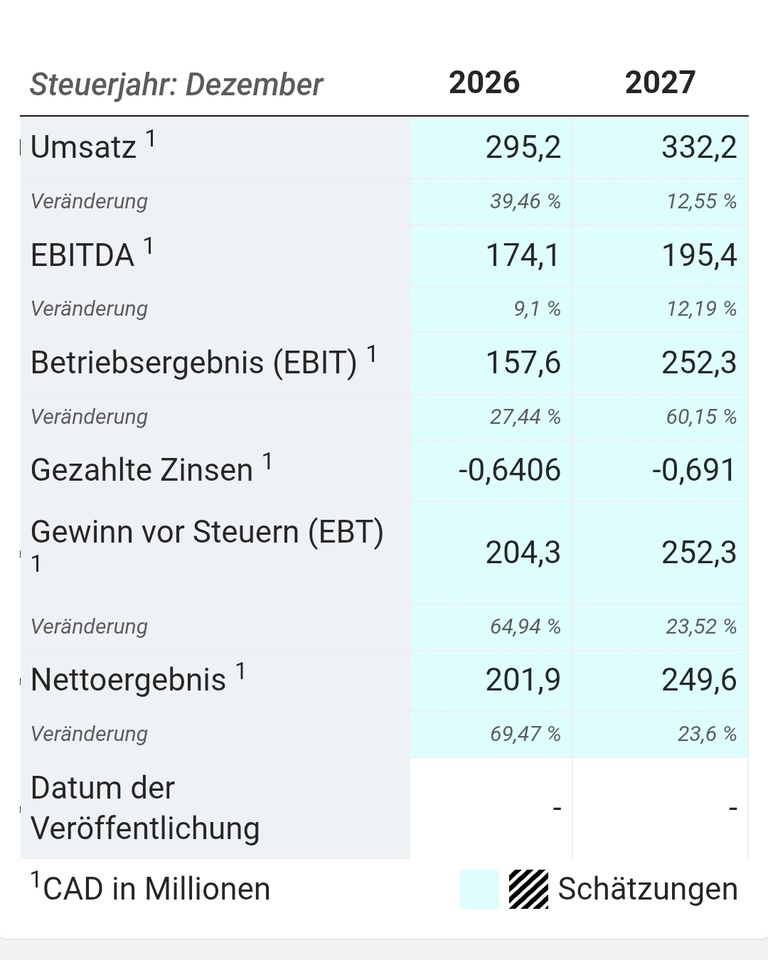Select the 2026 Umsatz value 295,2
This screenshot has height=960, width=768.
pos(523,148)
